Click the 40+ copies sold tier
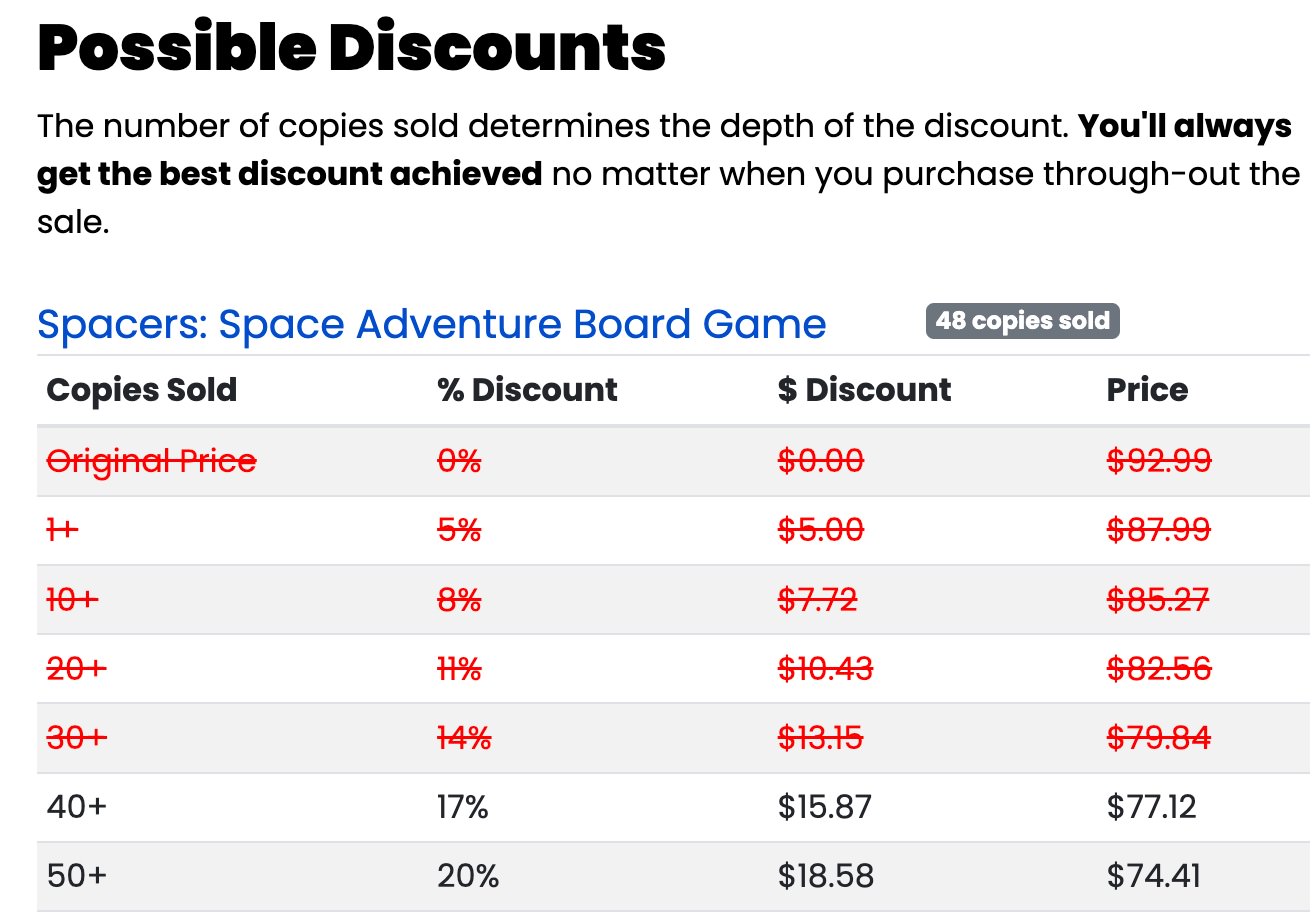This screenshot has height=912, width=1312. point(76,806)
